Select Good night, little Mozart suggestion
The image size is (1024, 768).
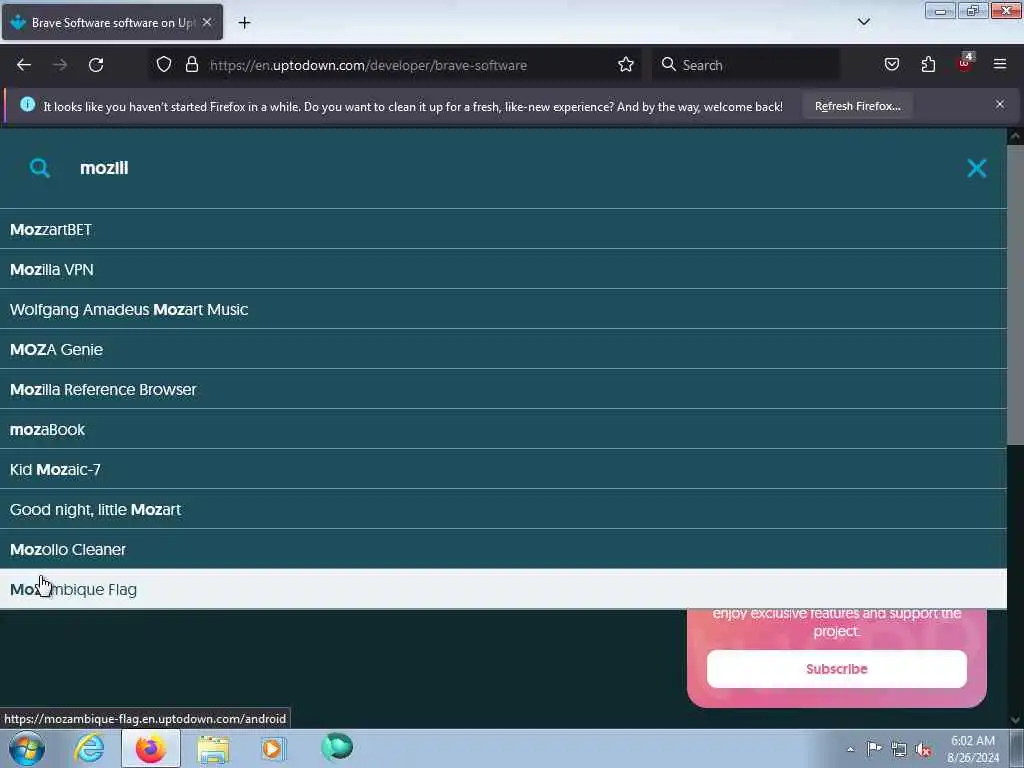[x=503, y=509]
